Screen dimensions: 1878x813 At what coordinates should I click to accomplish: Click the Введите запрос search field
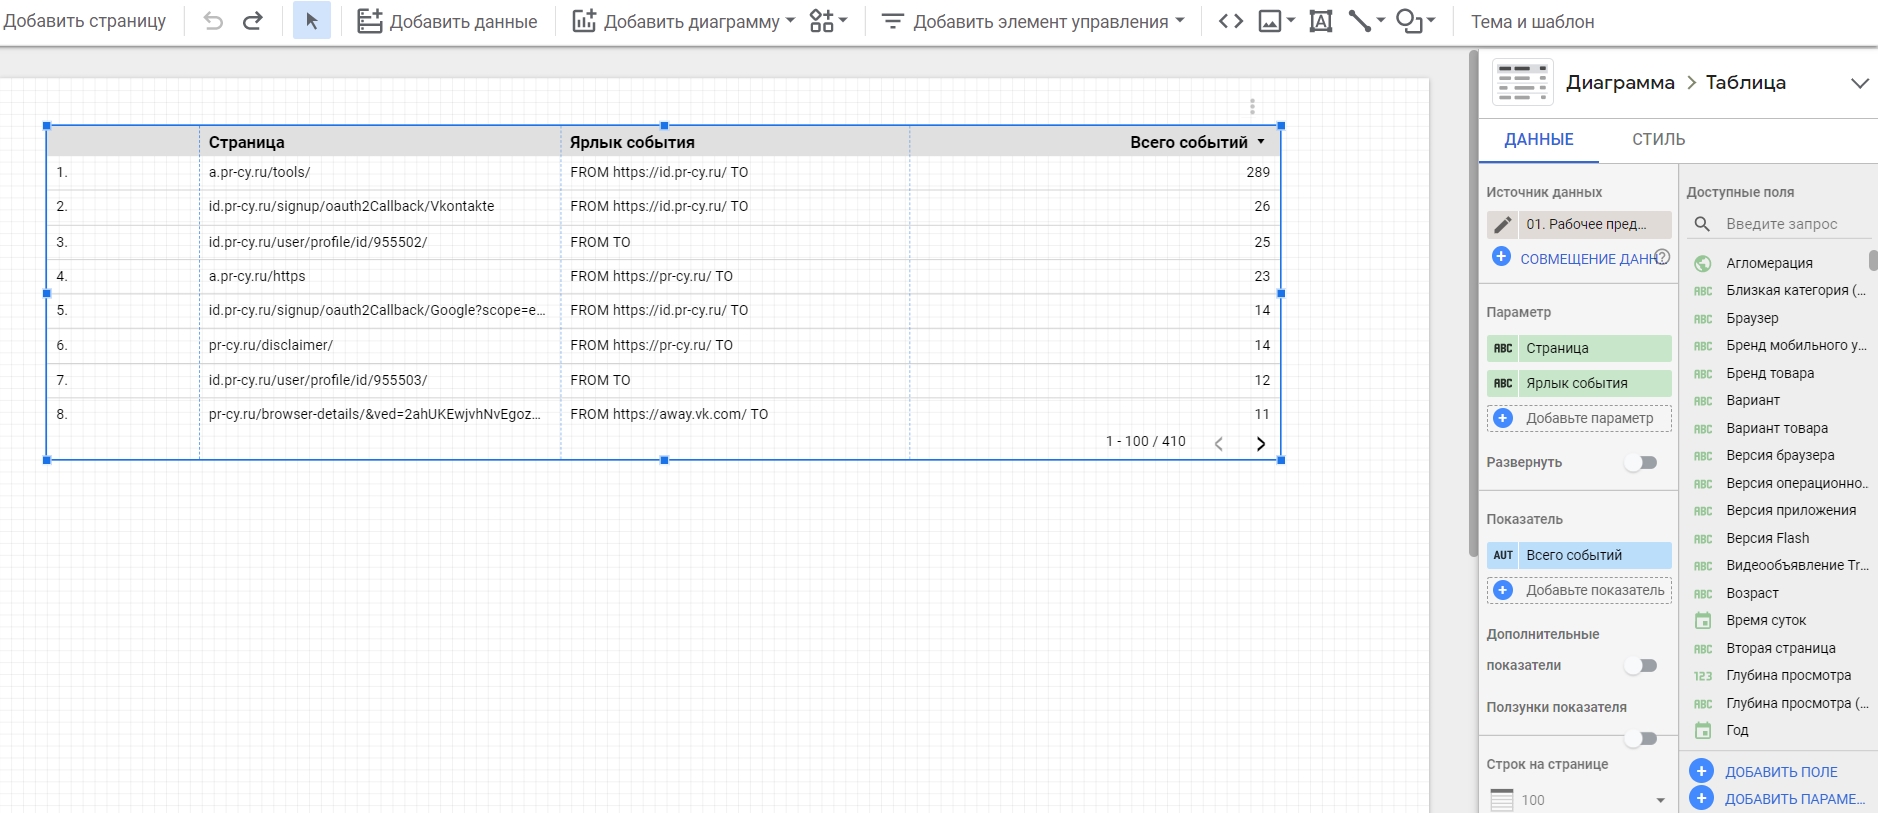point(1797,224)
